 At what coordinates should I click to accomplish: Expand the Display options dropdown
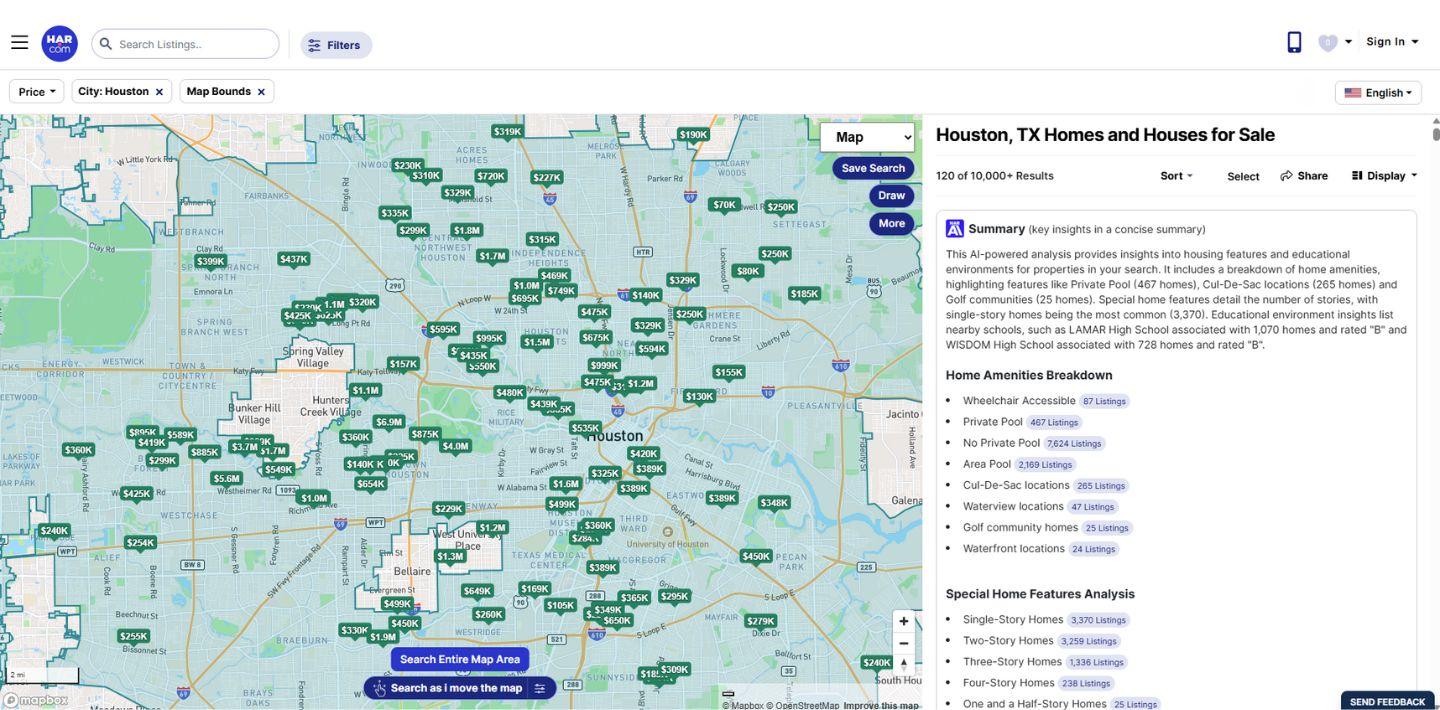click(1385, 176)
